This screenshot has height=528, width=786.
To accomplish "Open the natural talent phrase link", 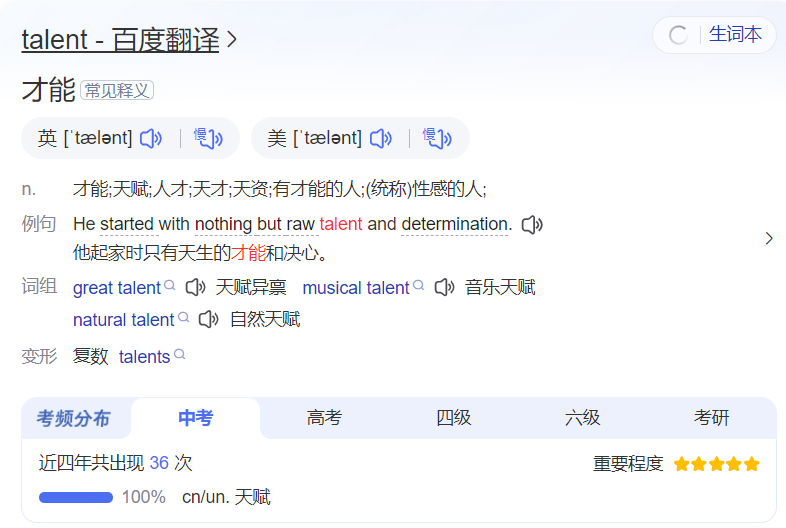I will coord(123,319).
